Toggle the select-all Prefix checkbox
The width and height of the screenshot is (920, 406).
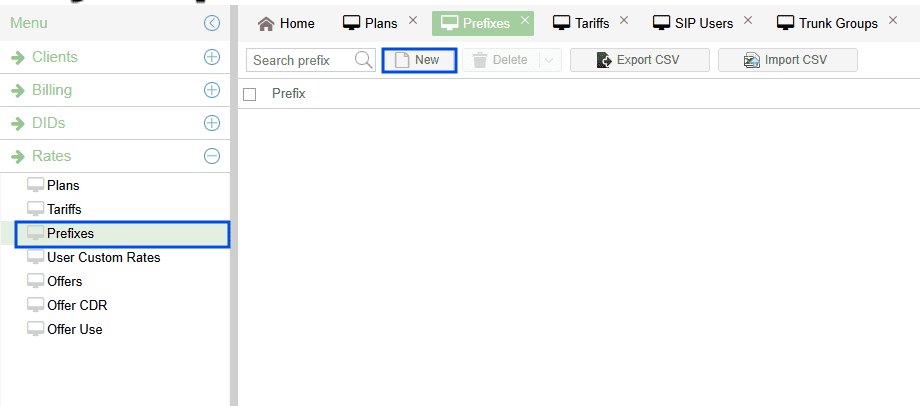tap(250, 94)
